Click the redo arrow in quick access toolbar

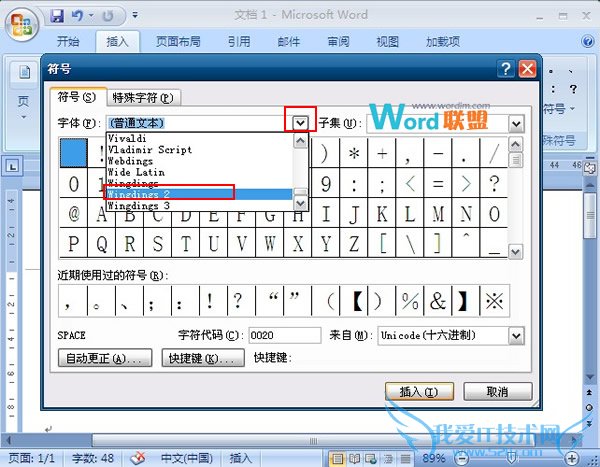[x=108, y=16]
